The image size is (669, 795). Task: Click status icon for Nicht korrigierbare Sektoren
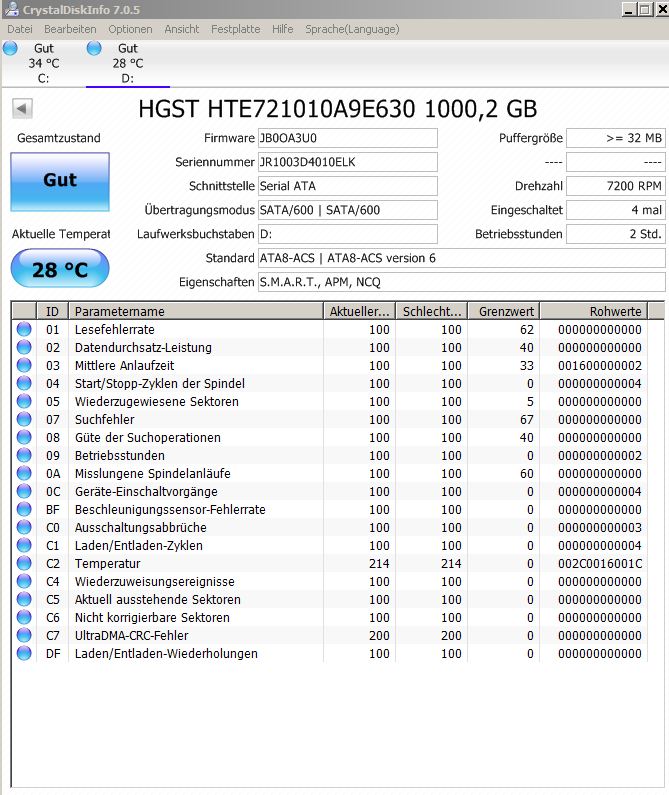(x=24, y=617)
